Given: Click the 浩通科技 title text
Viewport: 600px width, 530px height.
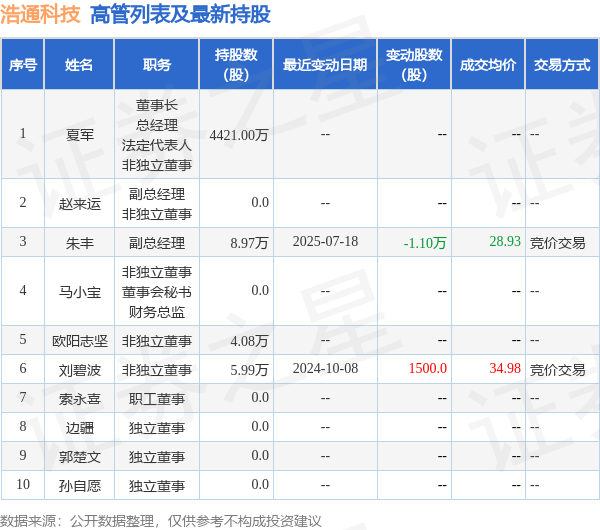Looking at the screenshot, I should (x=40, y=15).
